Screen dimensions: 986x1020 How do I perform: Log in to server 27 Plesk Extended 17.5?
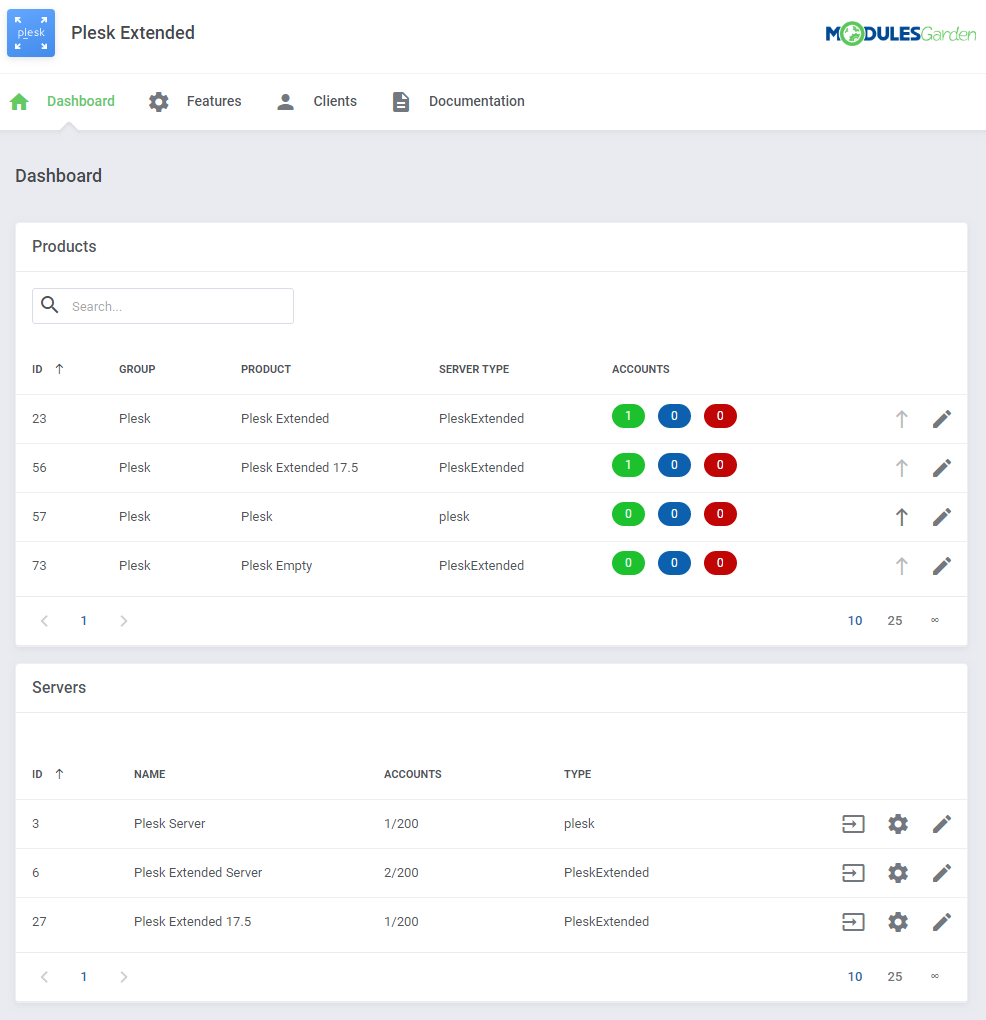coord(853,922)
